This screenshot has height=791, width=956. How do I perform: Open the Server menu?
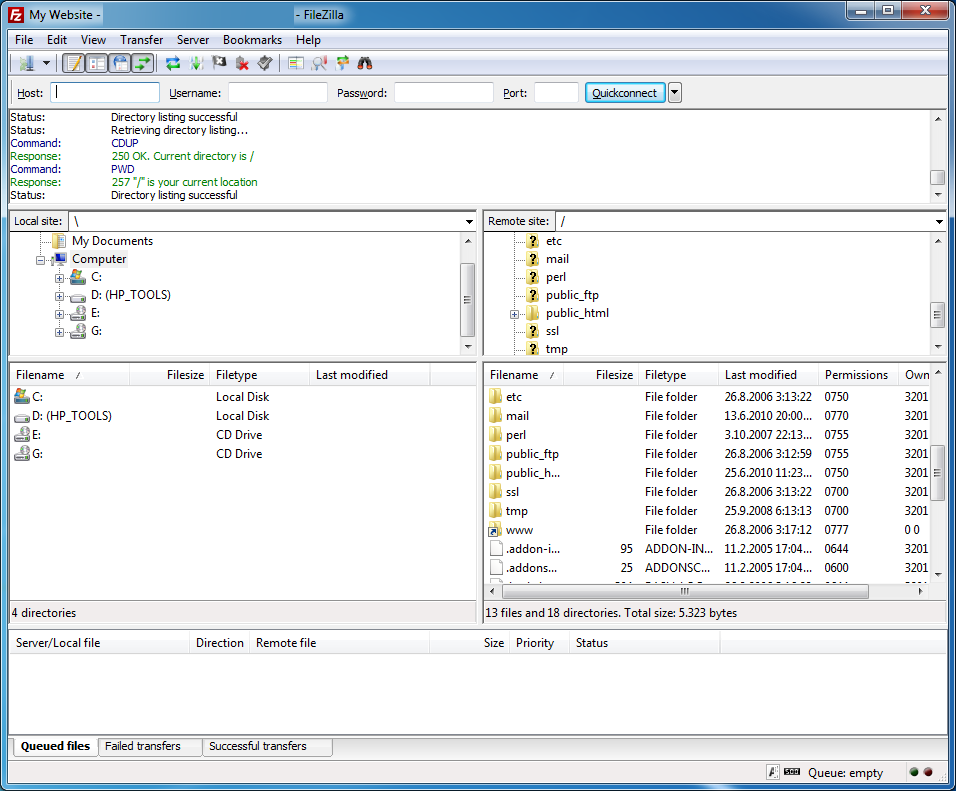(193, 40)
